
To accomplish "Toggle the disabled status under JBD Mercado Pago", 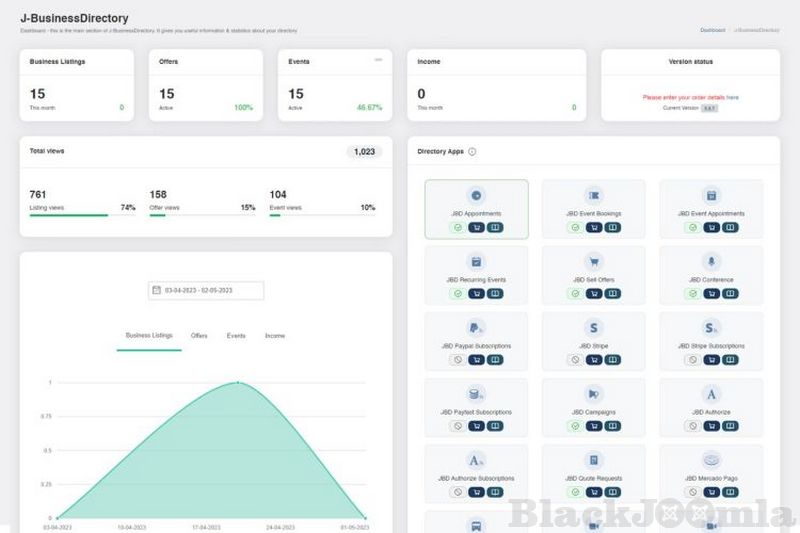I will pos(692,492).
